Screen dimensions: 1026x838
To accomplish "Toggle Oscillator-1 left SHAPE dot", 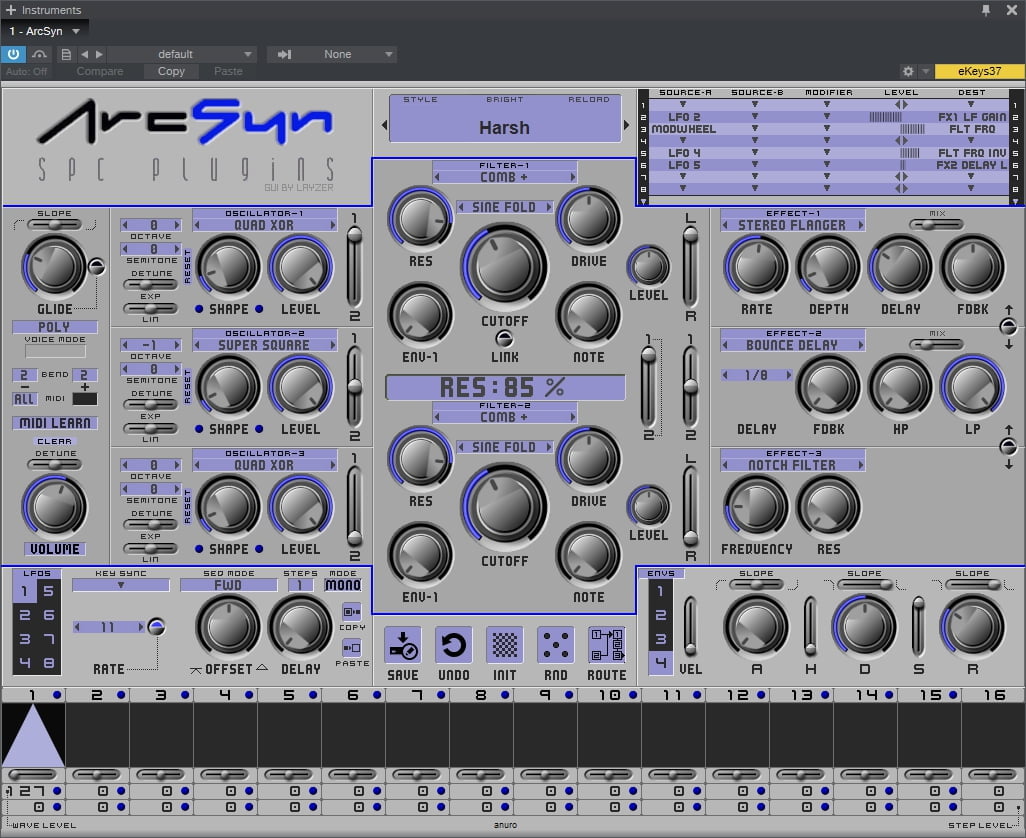I will pos(199,309).
